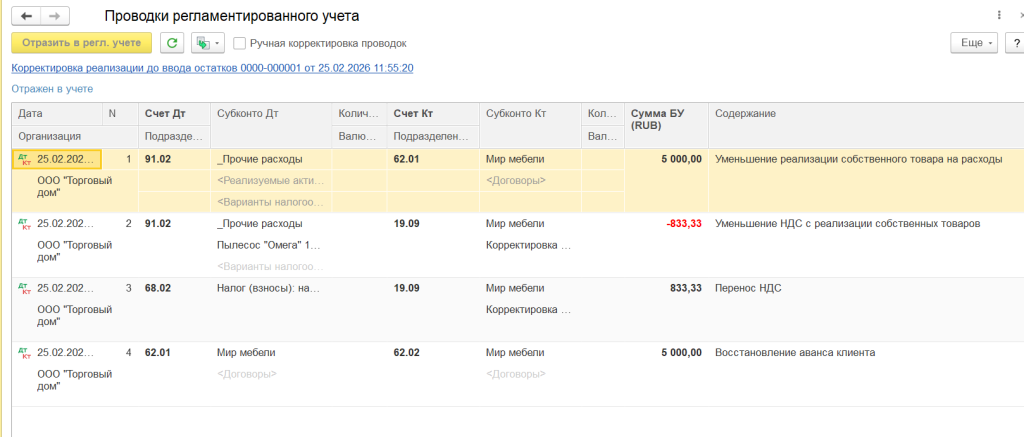Click the Отражен в учете status text
This screenshot has width=1024, height=437.
(52, 89)
